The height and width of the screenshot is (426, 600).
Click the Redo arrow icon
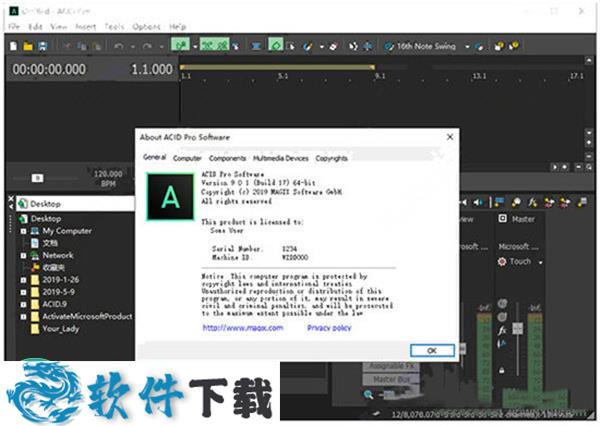click(x=147, y=46)
